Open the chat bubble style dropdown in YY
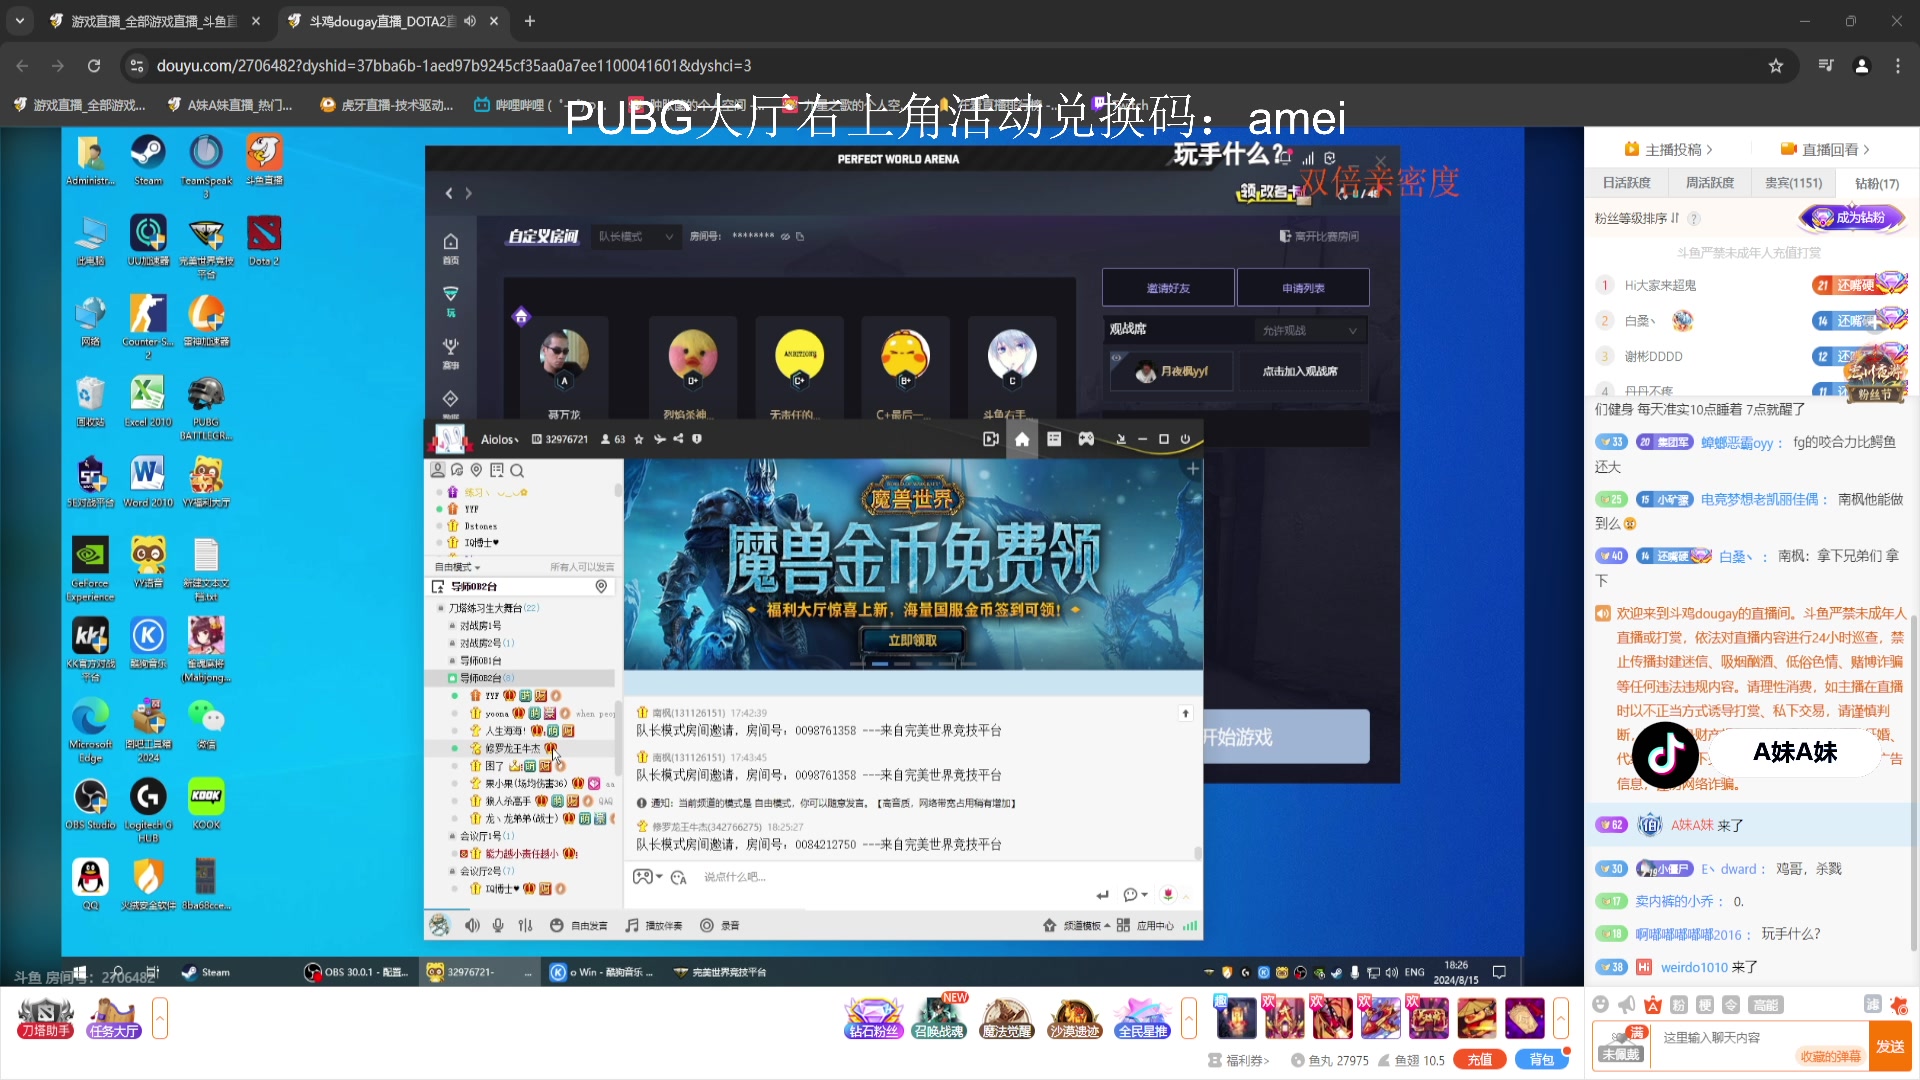Viewport: 1920px width, 1080px height. [1135, 895]
